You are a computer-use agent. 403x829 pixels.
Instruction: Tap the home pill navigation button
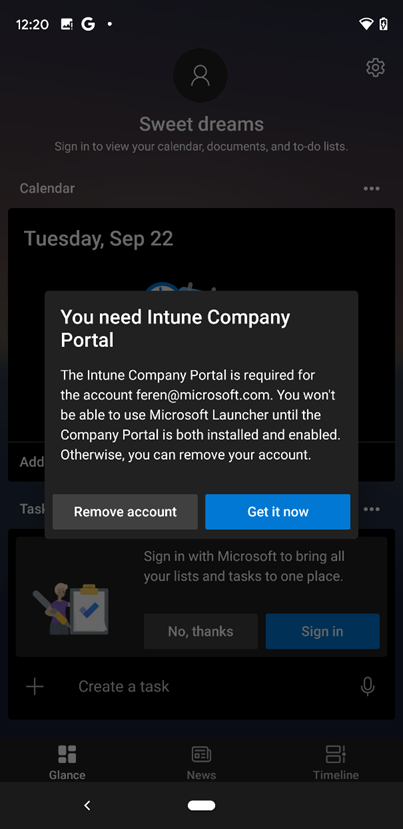pyautogui.click(x=202, y=805)
